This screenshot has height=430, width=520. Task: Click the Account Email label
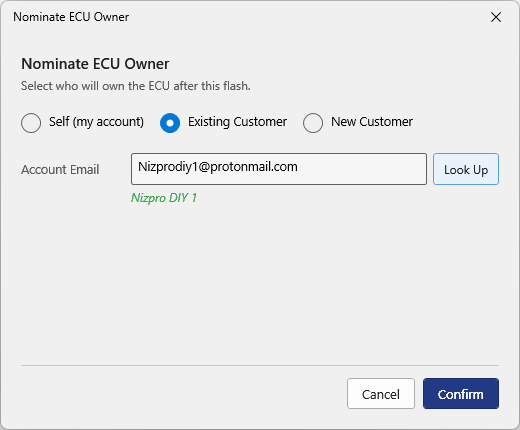tap(60, 170)
